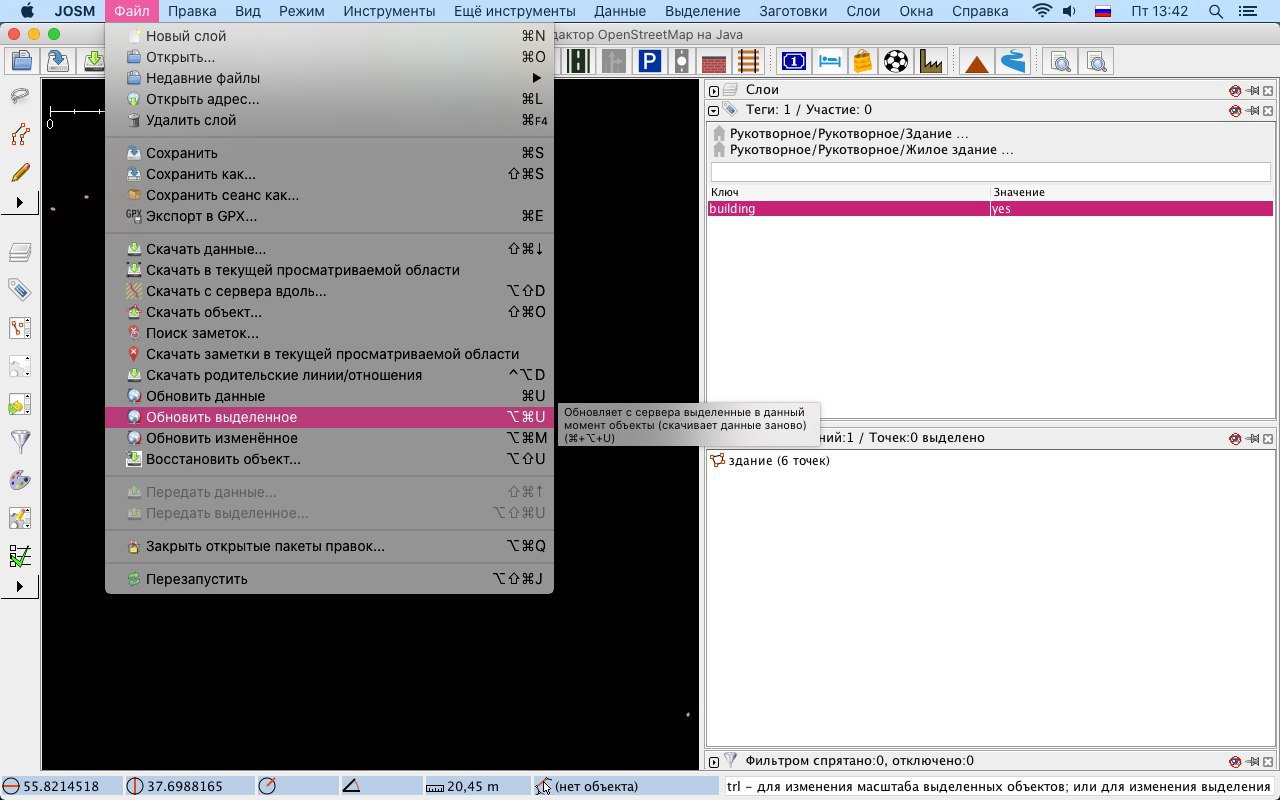Click the Parking preset icon
Screen dimensions: 1280x800
pos(649,62)
